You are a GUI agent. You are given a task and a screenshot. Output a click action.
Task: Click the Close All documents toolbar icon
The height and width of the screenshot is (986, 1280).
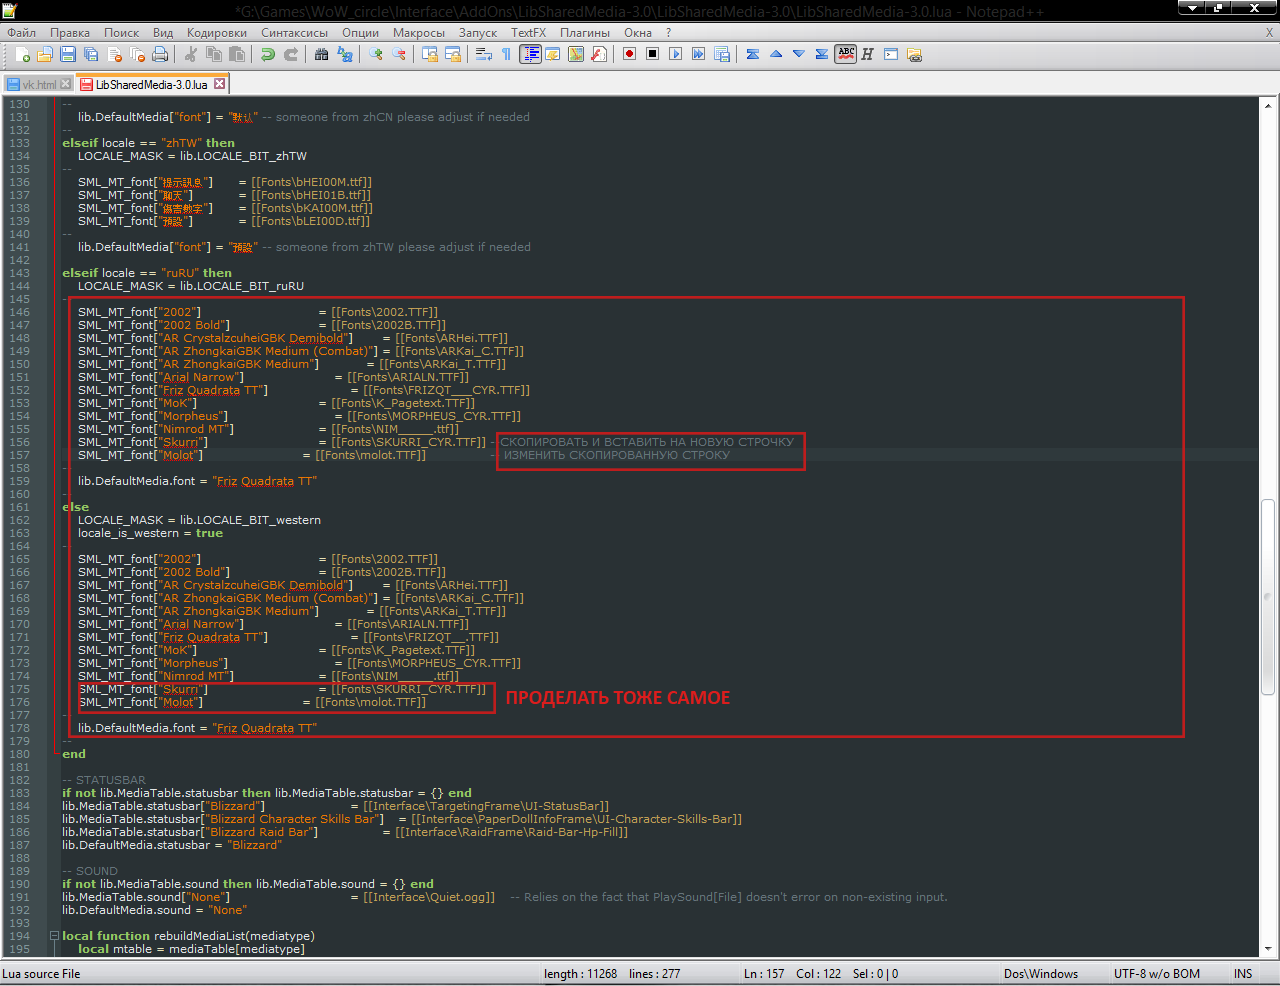tap(137, 54)
